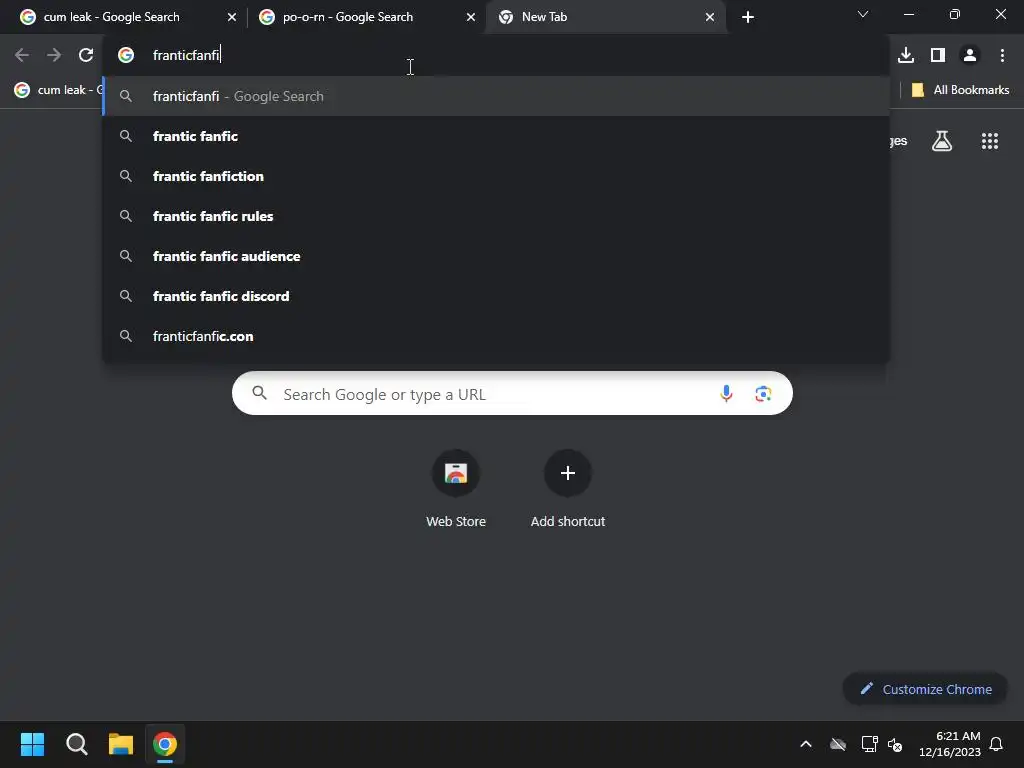Click the OneDrive cloud tray icon
This screenshot has width=1024, height=768.
click(838, 744)
